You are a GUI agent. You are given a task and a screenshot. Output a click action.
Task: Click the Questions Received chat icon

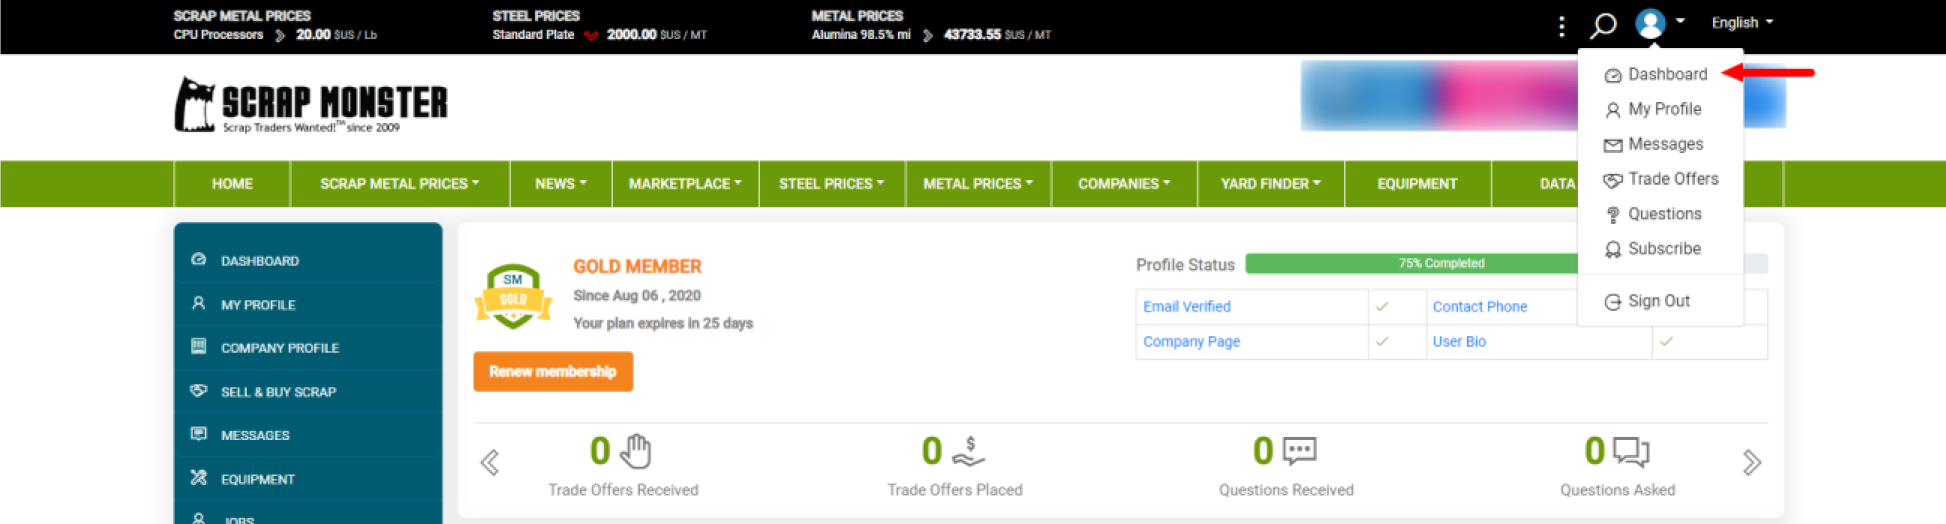click(x=1299, y=451)
